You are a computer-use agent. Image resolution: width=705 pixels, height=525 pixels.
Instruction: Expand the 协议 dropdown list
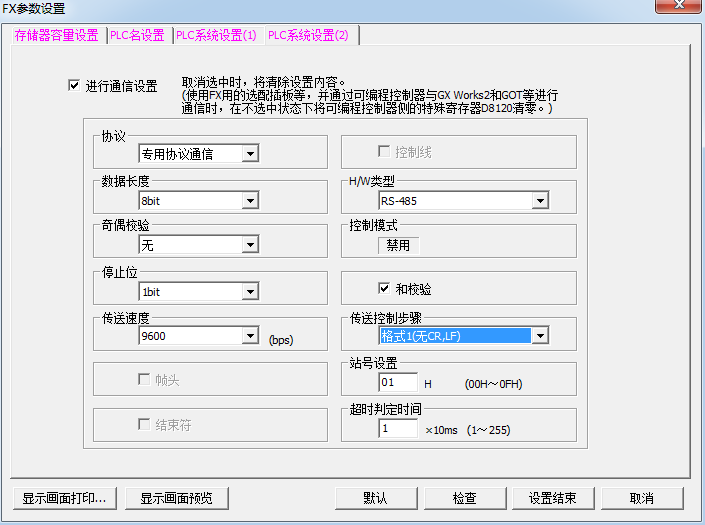(250, 154)
